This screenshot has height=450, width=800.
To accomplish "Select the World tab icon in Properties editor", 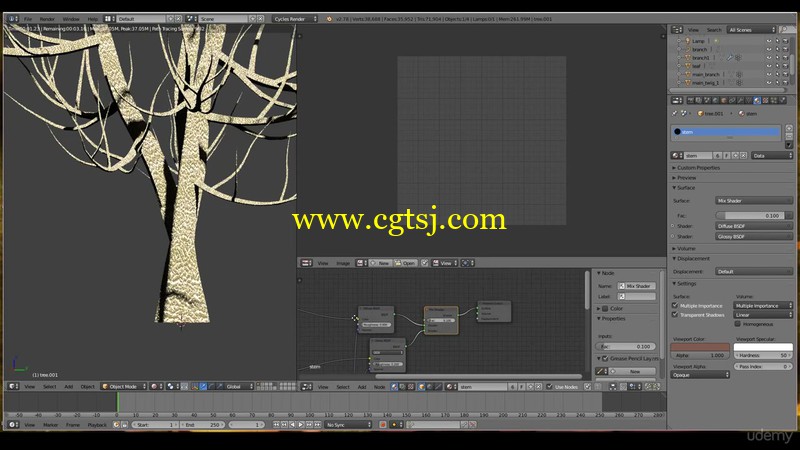I will tap(715, 101).
